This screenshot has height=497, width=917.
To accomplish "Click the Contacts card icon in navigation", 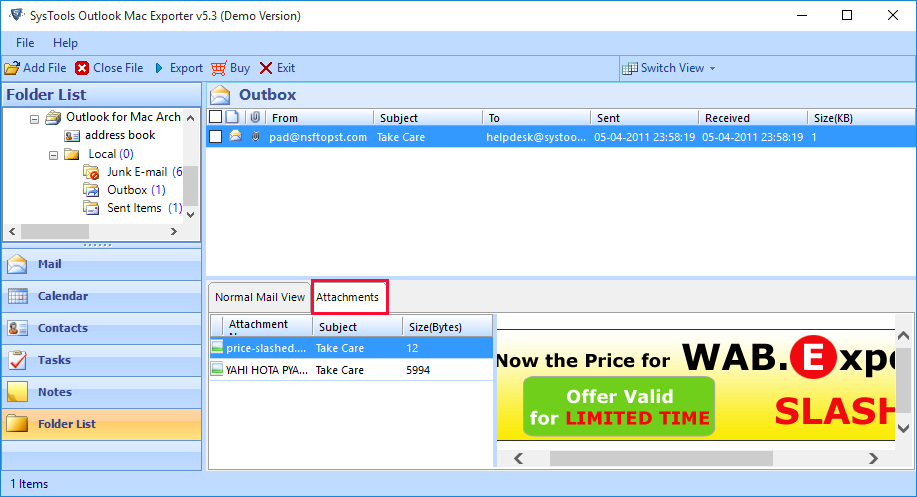I will pyautogui.click(x=18, y=329).
